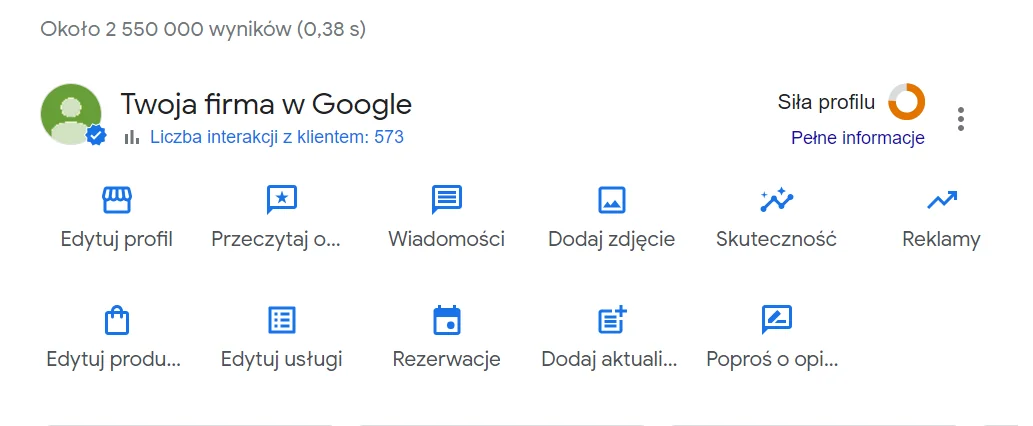Open the Skuteczność label

coord(777,239)
